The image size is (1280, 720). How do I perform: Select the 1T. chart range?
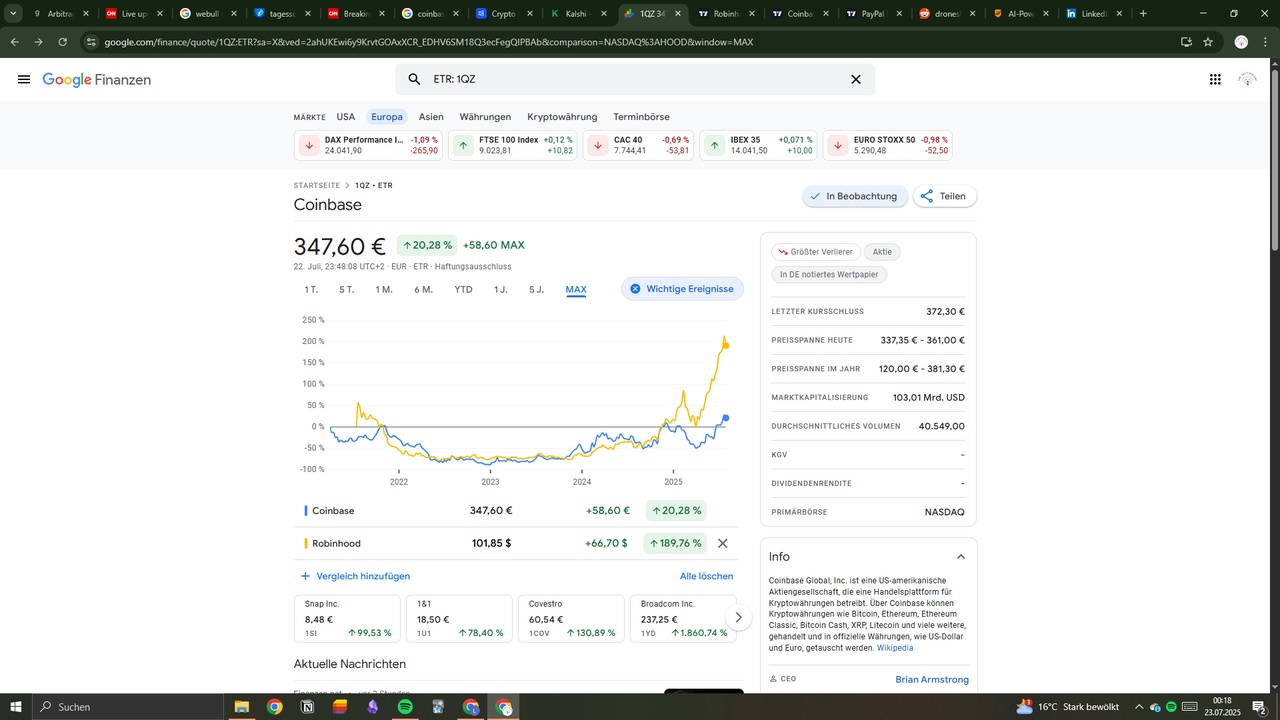311,289
